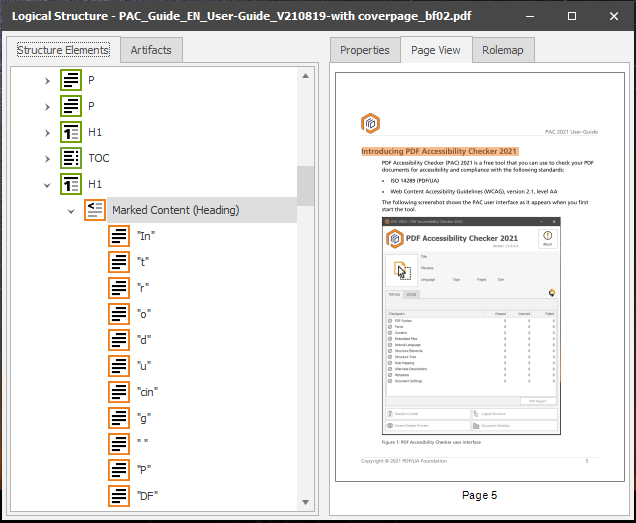Close the Logical Structure window
Image resolution: width=636 pixels, height=523 pixels.
coord(614,16)
